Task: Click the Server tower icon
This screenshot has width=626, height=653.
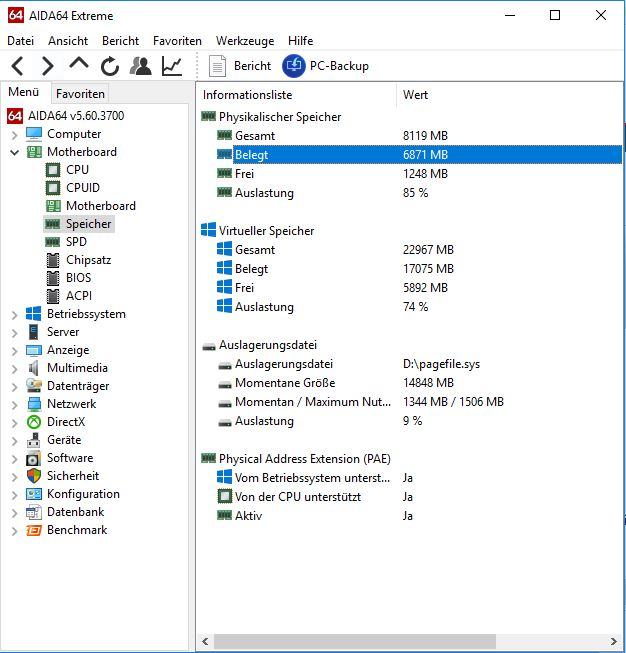Action: [34, 332]
